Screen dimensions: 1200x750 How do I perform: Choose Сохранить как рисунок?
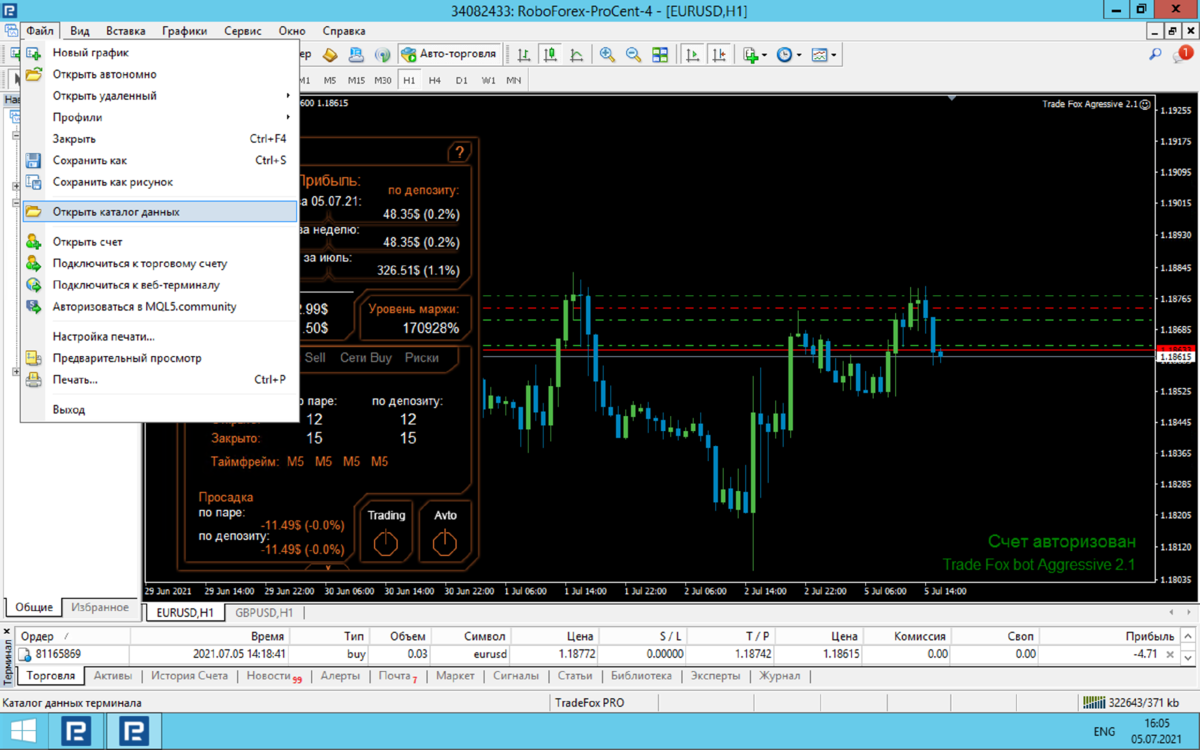pos(160,182)
